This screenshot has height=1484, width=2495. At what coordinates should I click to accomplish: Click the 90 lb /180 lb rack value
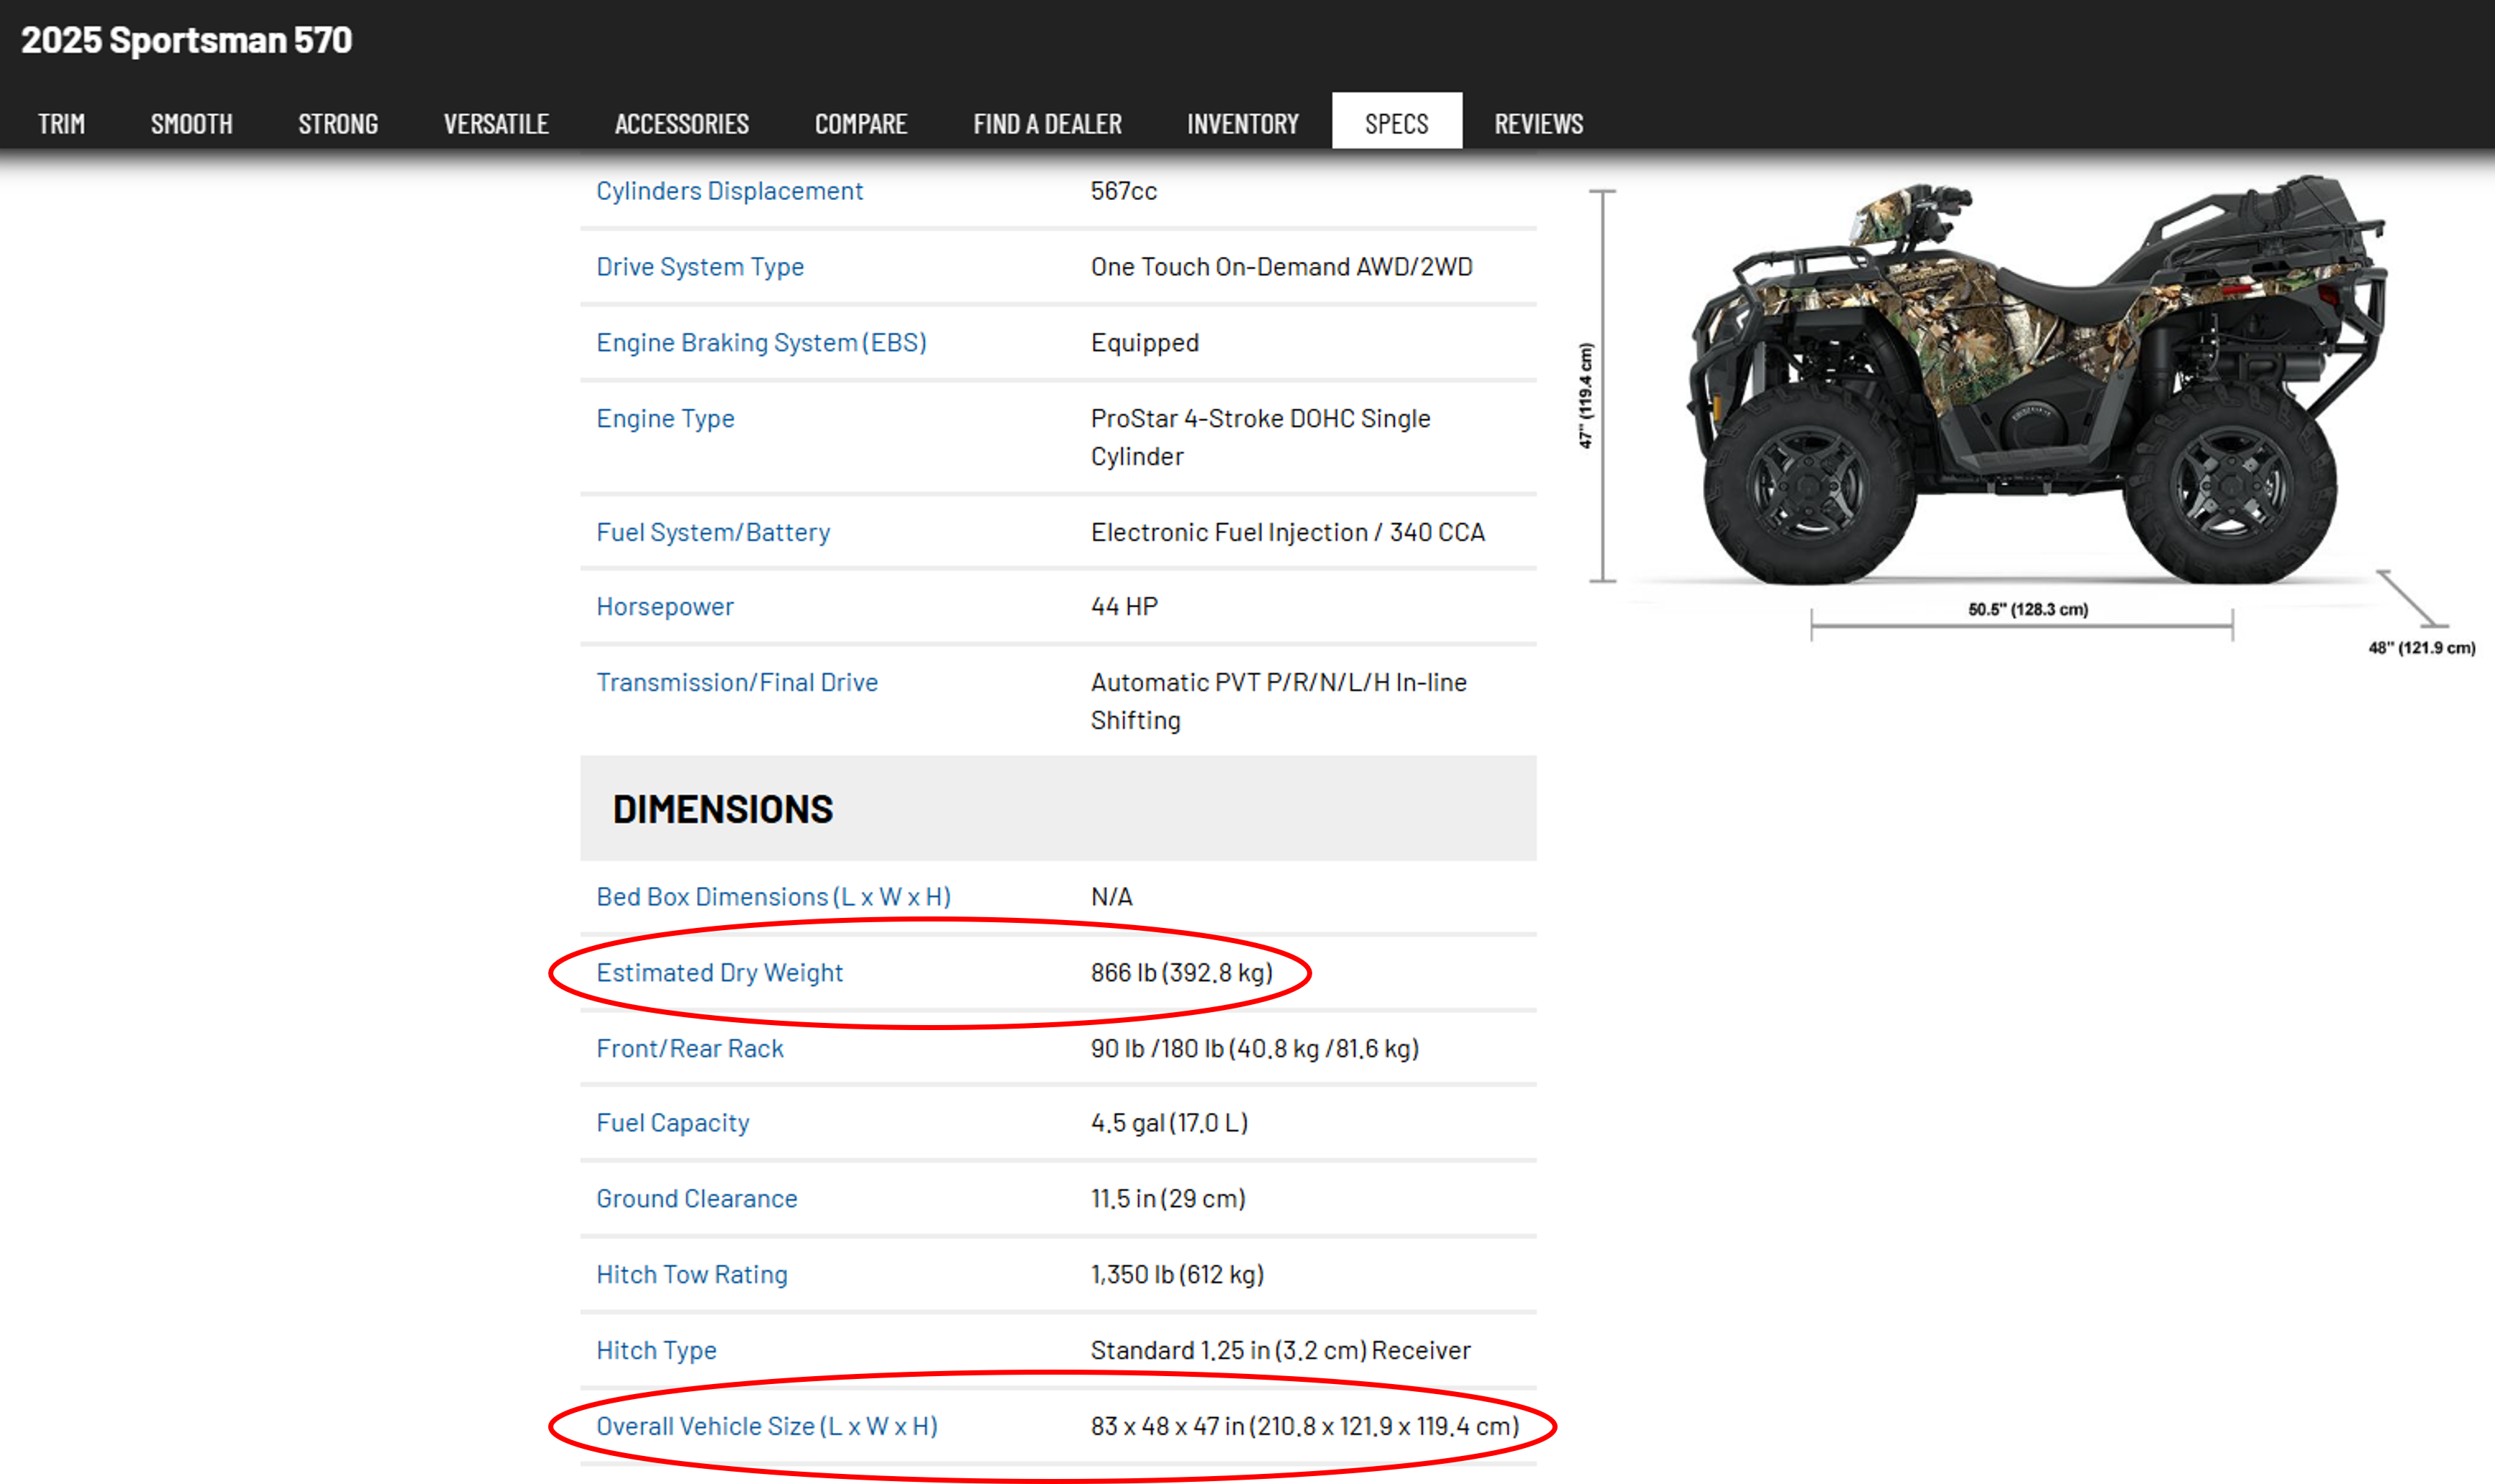coord(1255,1049)
